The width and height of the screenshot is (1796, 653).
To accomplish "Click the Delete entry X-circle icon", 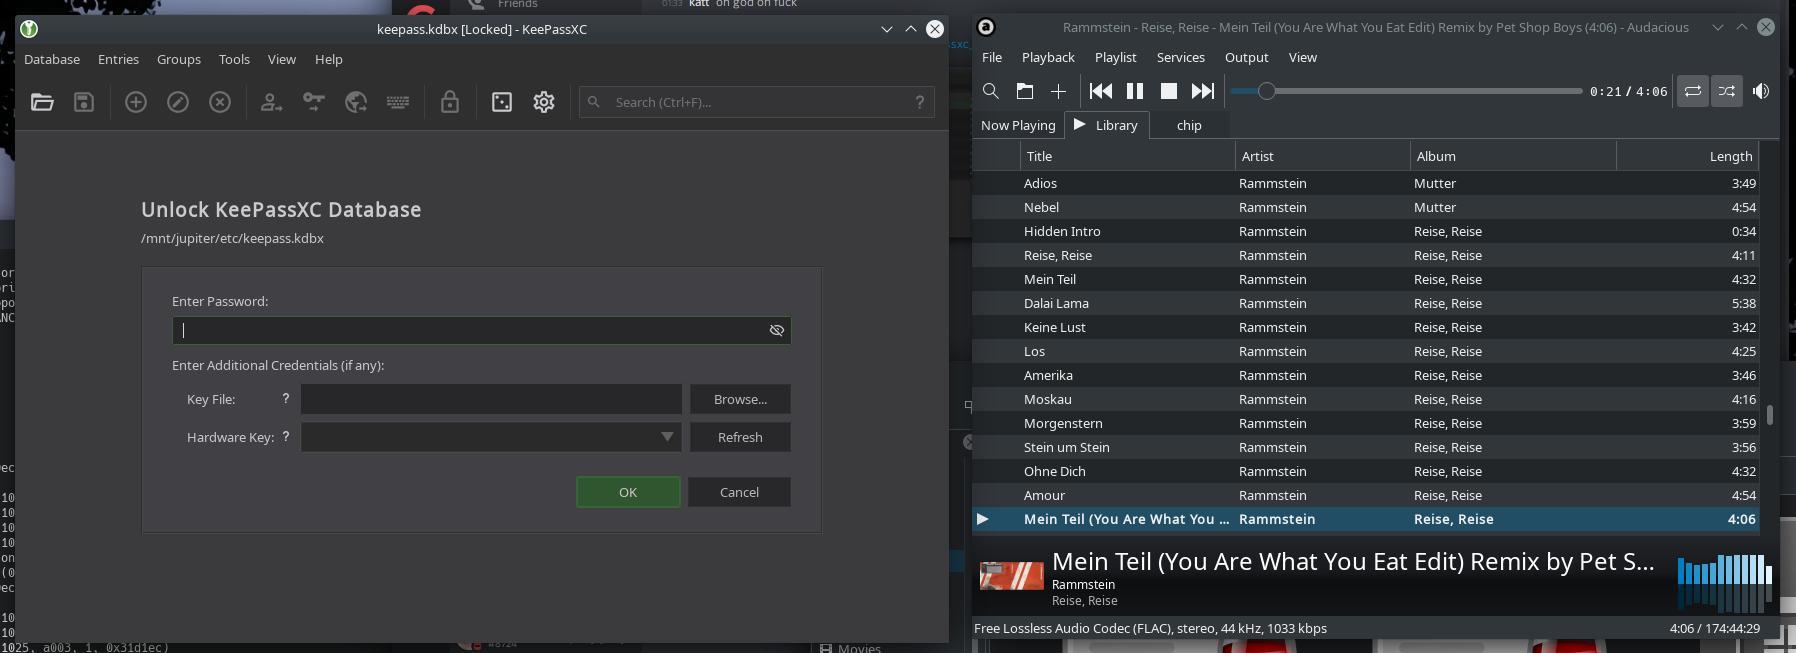I will 220,102.
